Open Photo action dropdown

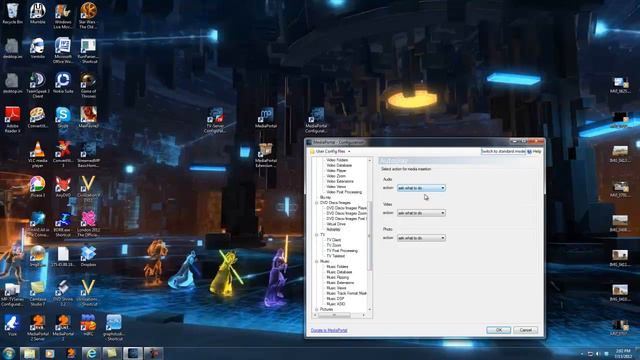(x=421, y=238)
